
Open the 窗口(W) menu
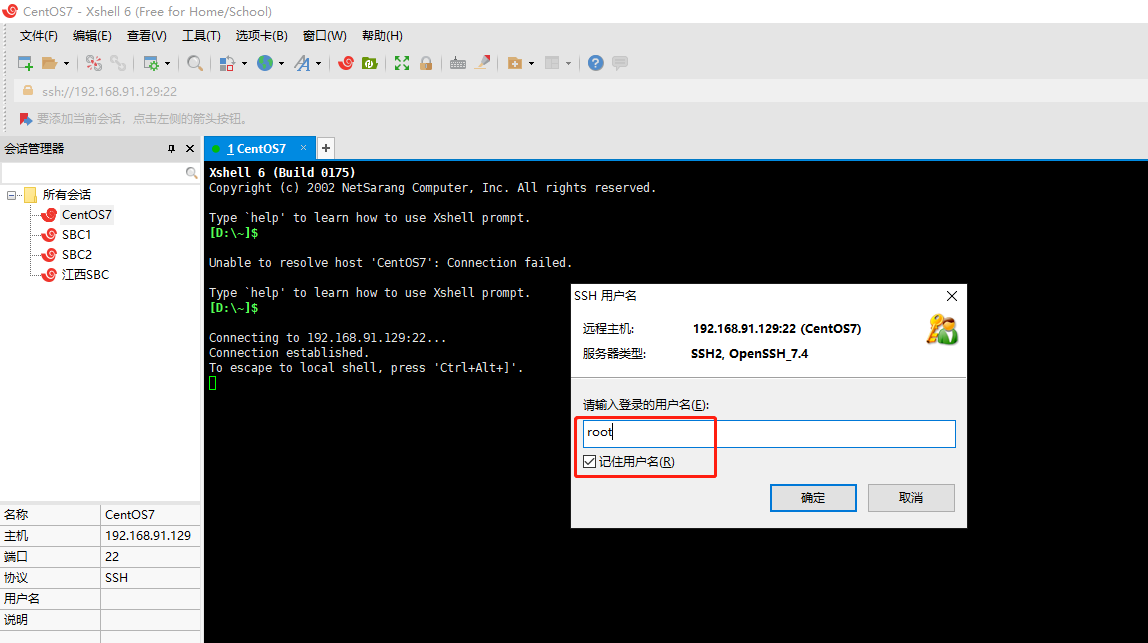tap(324, 36)
